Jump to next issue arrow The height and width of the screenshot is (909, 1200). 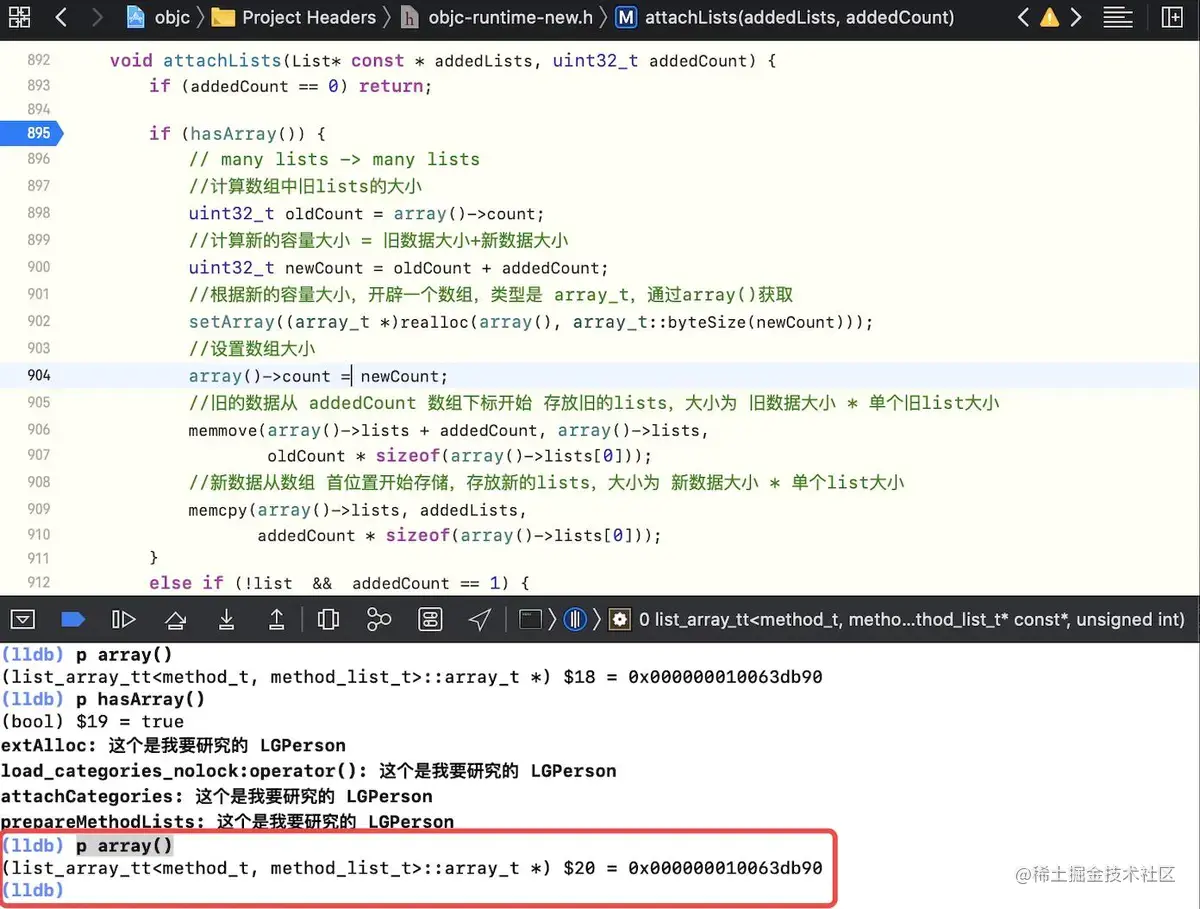(1076, 17)
